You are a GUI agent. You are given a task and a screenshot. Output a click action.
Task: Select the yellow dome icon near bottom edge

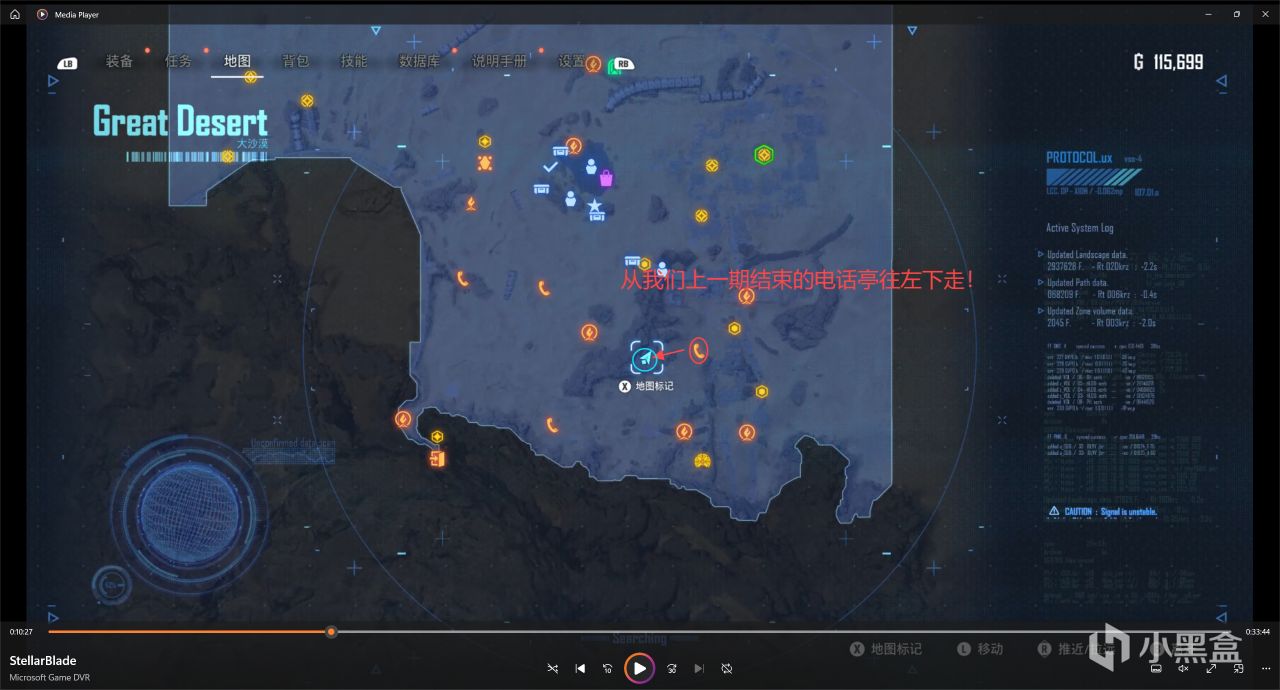click(702, 460)
